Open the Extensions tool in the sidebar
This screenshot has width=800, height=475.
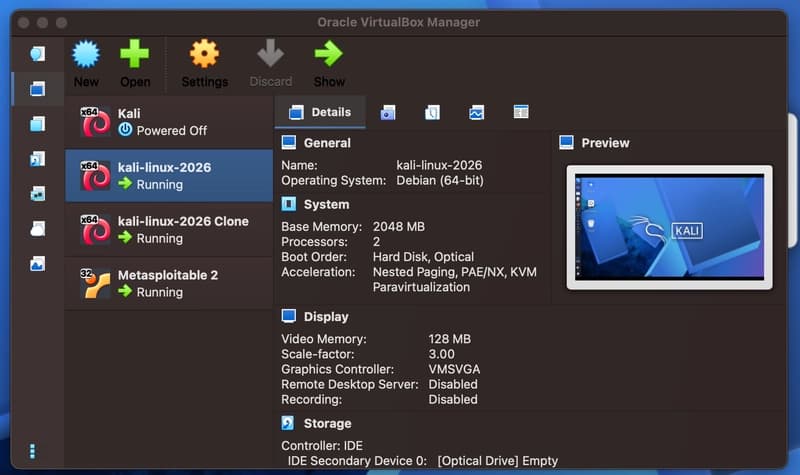click(x=37, y=124)
